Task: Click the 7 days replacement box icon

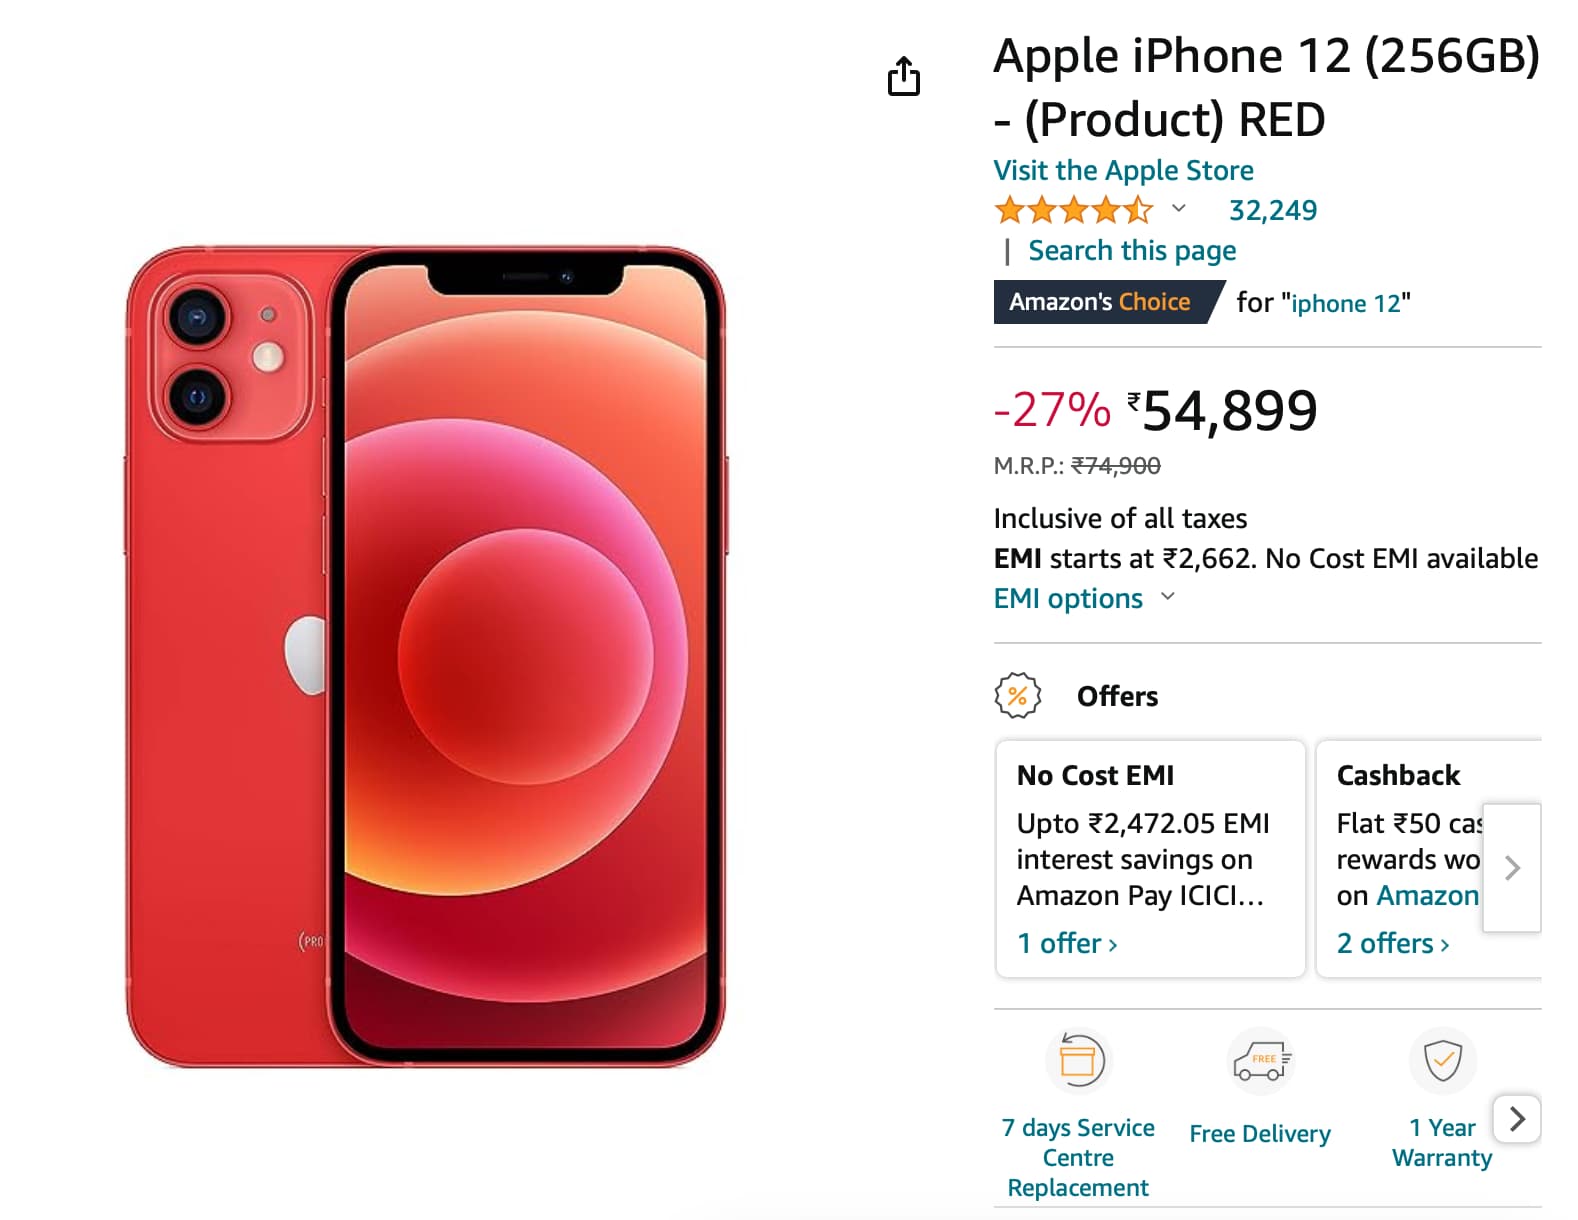Action: (1078, 1060)
